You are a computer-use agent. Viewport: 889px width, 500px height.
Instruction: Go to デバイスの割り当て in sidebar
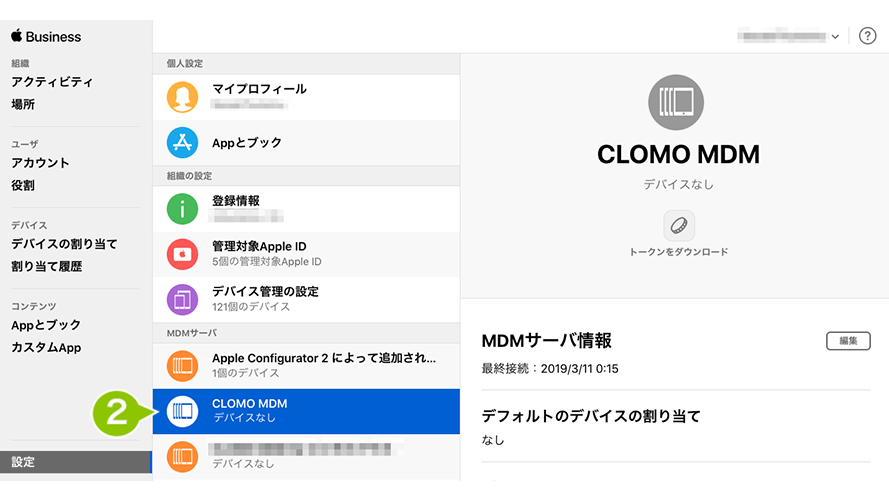64,244
